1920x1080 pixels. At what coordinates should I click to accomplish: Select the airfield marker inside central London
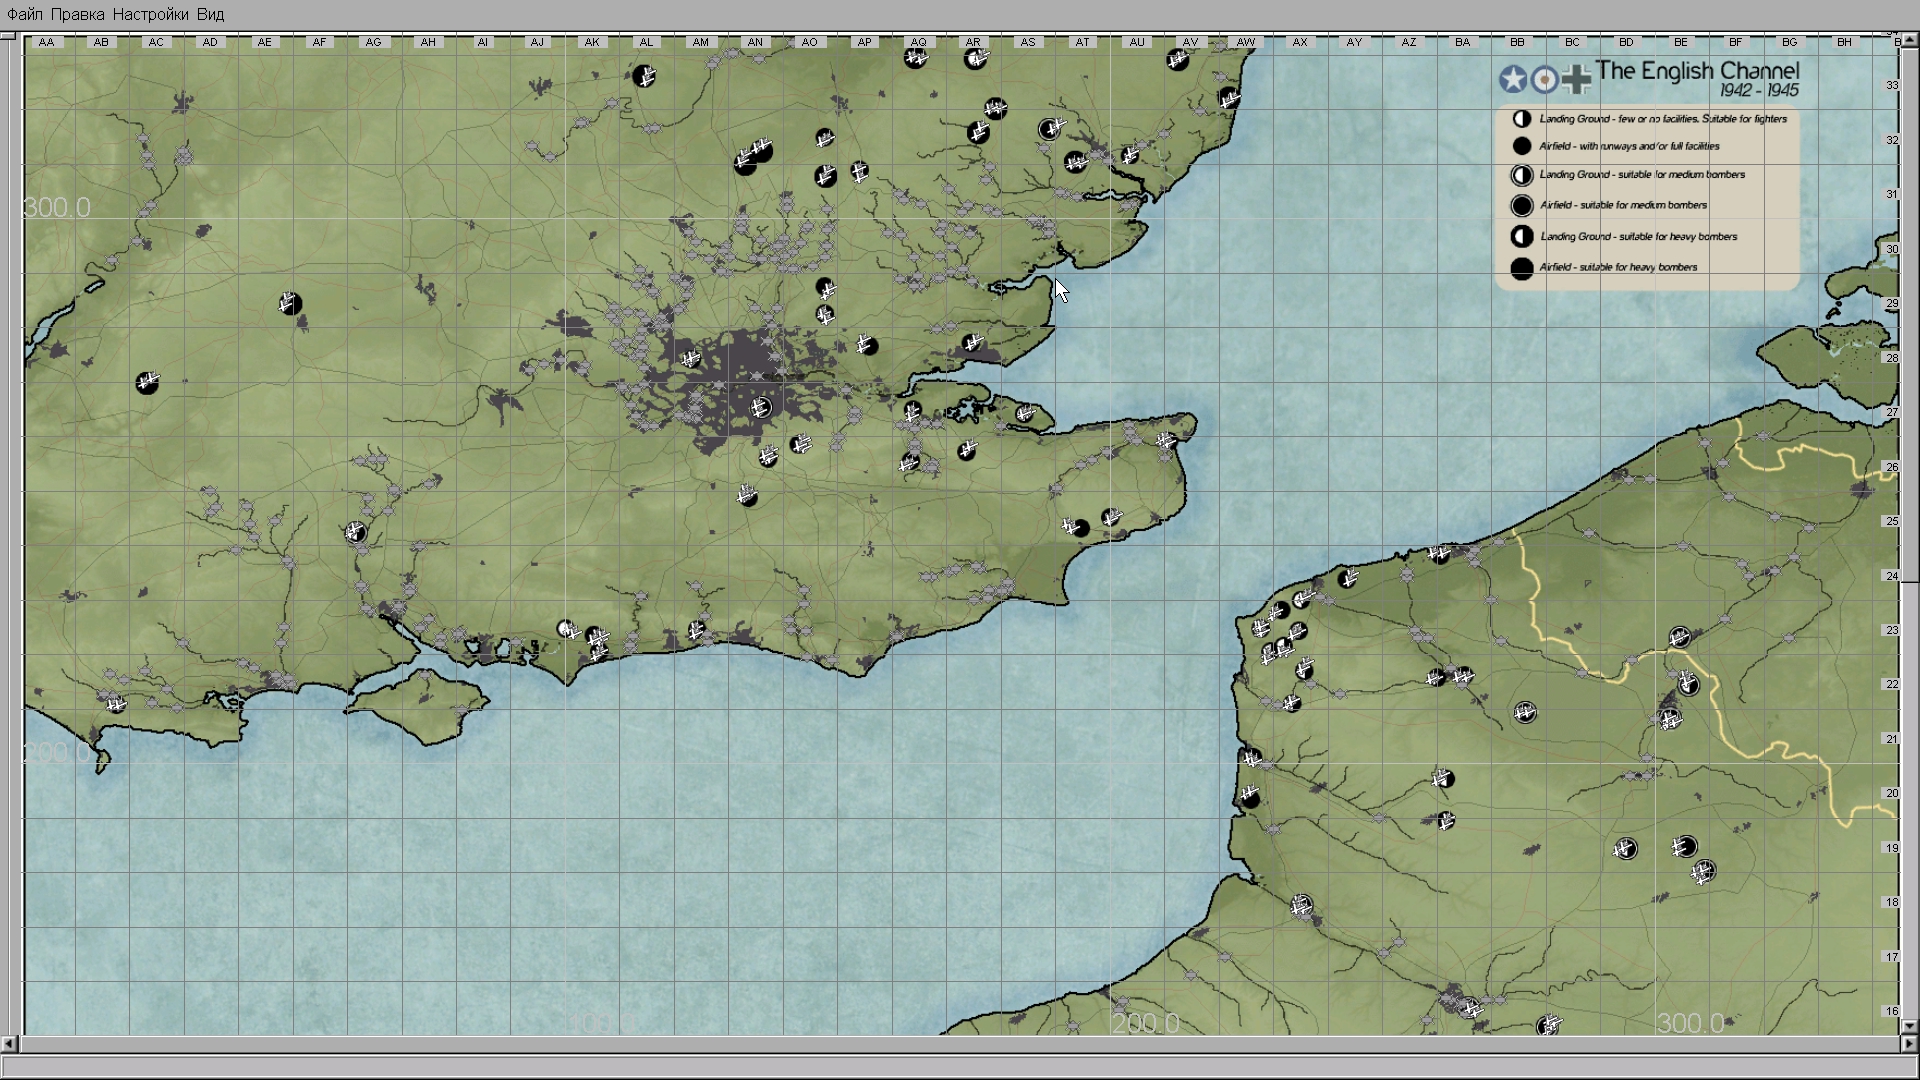click(761, 407)
